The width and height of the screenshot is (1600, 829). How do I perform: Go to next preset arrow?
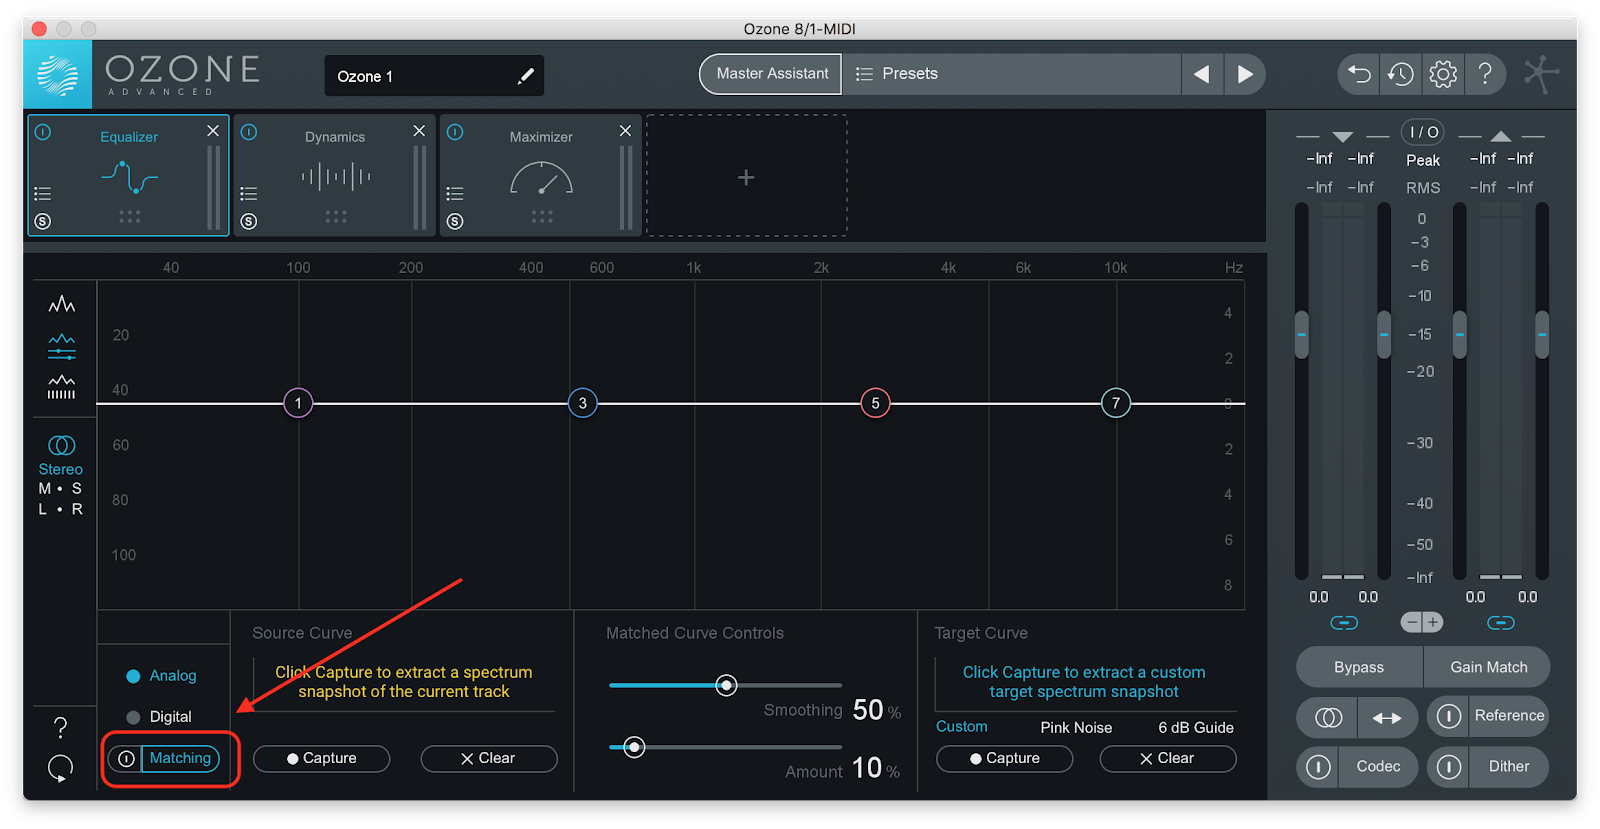tap(1245, 74)
